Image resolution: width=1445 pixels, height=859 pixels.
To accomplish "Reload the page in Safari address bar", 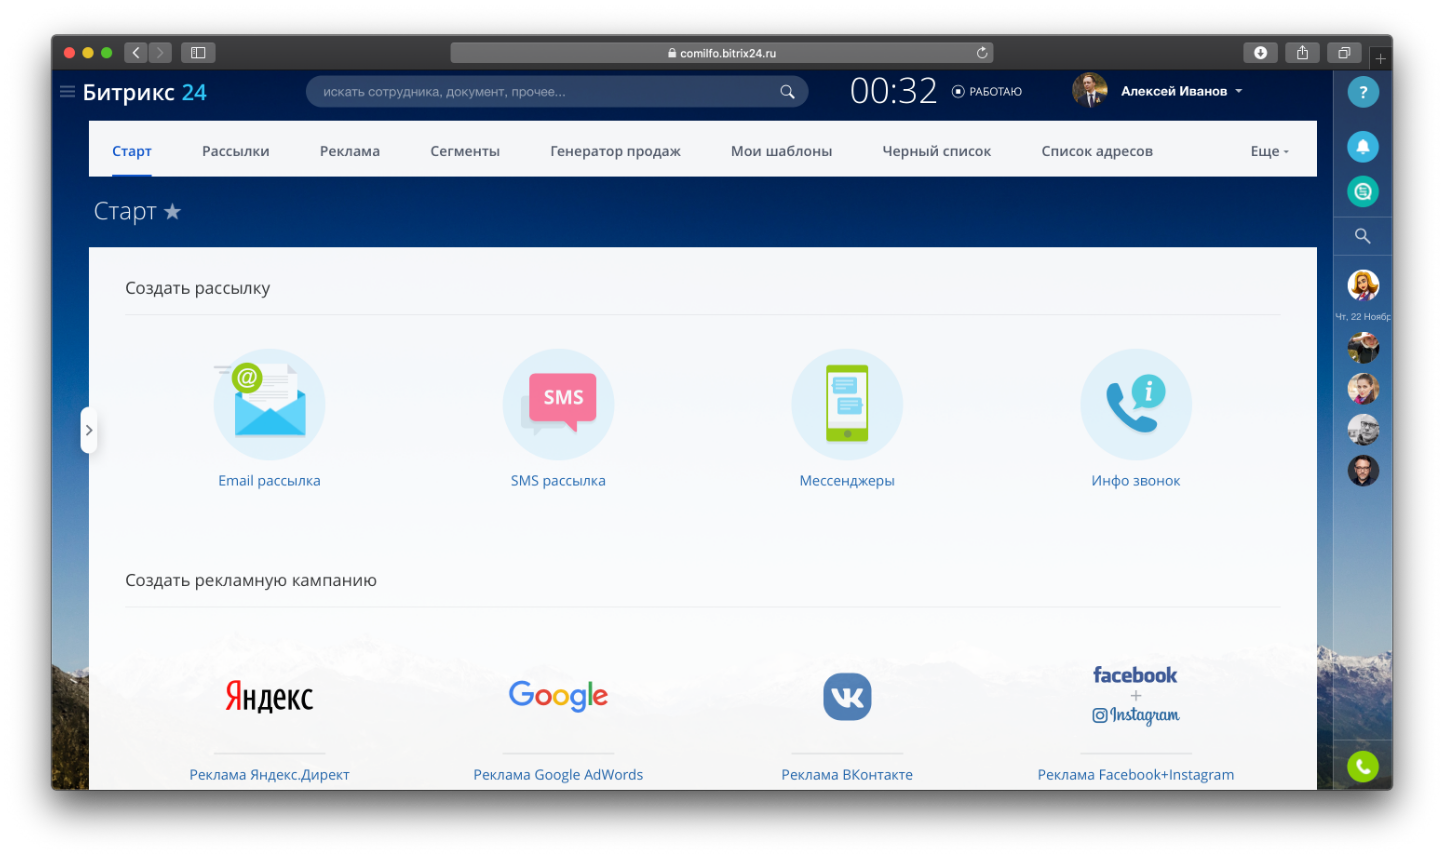I will tap(982, 53).
